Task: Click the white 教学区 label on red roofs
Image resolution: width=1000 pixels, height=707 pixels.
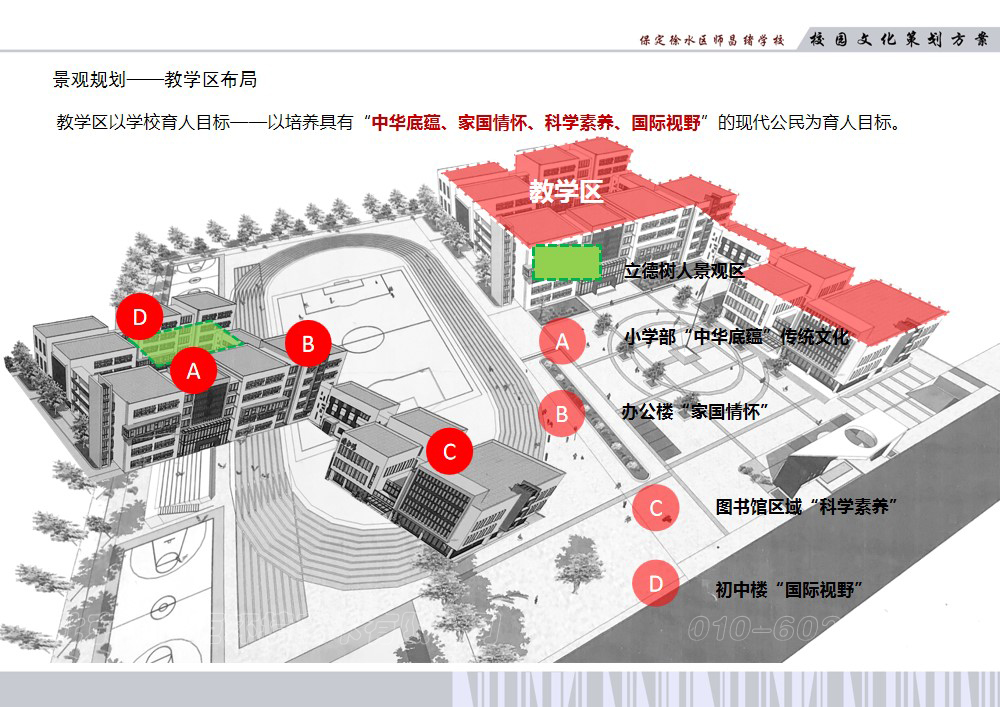Action: (567, 192)
